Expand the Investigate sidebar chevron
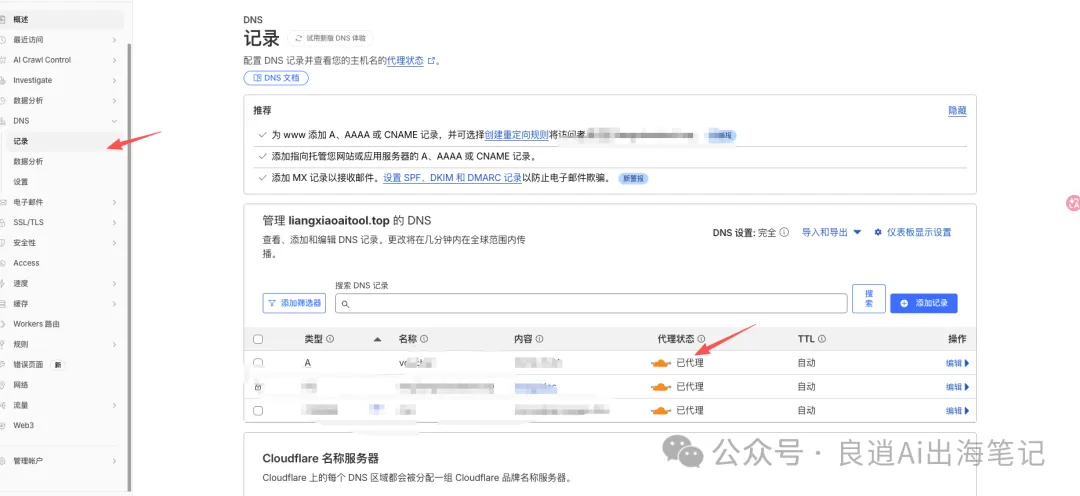 coord(114,81)
